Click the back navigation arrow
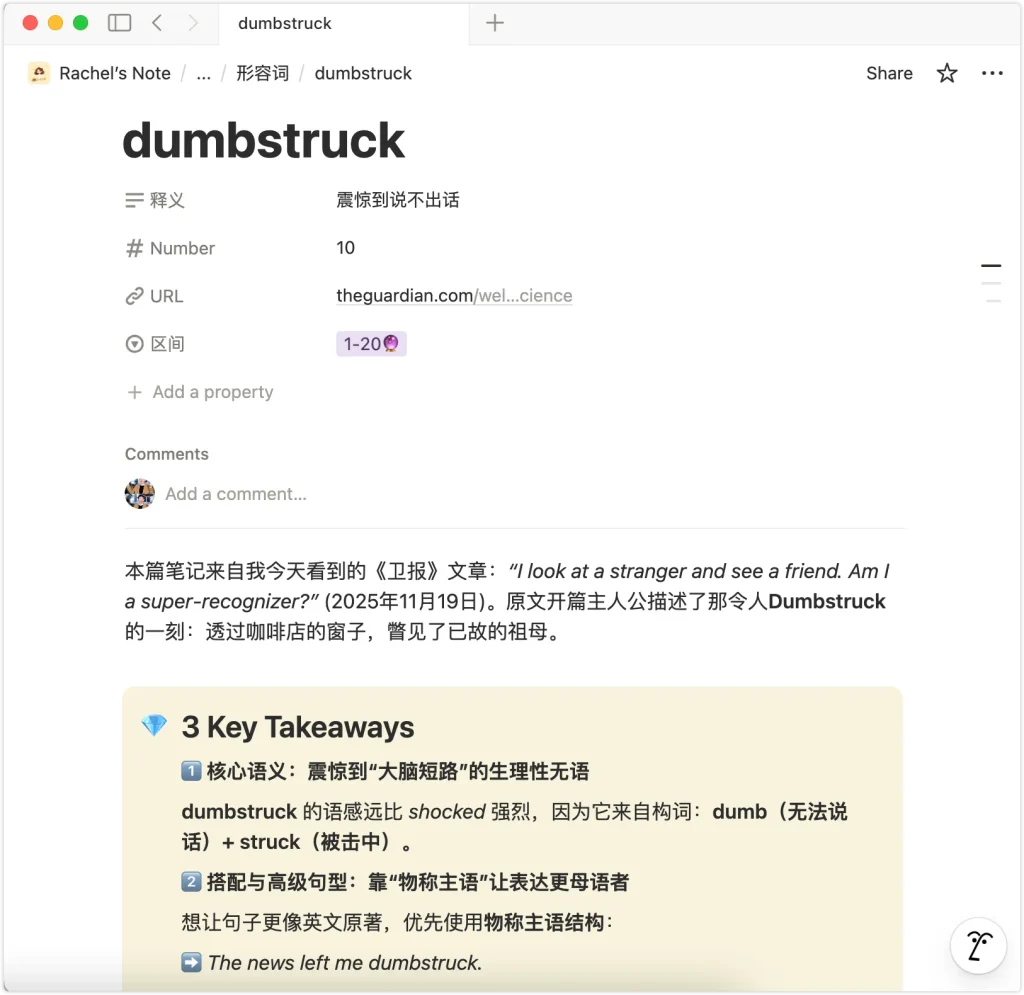 coord(156,23)
